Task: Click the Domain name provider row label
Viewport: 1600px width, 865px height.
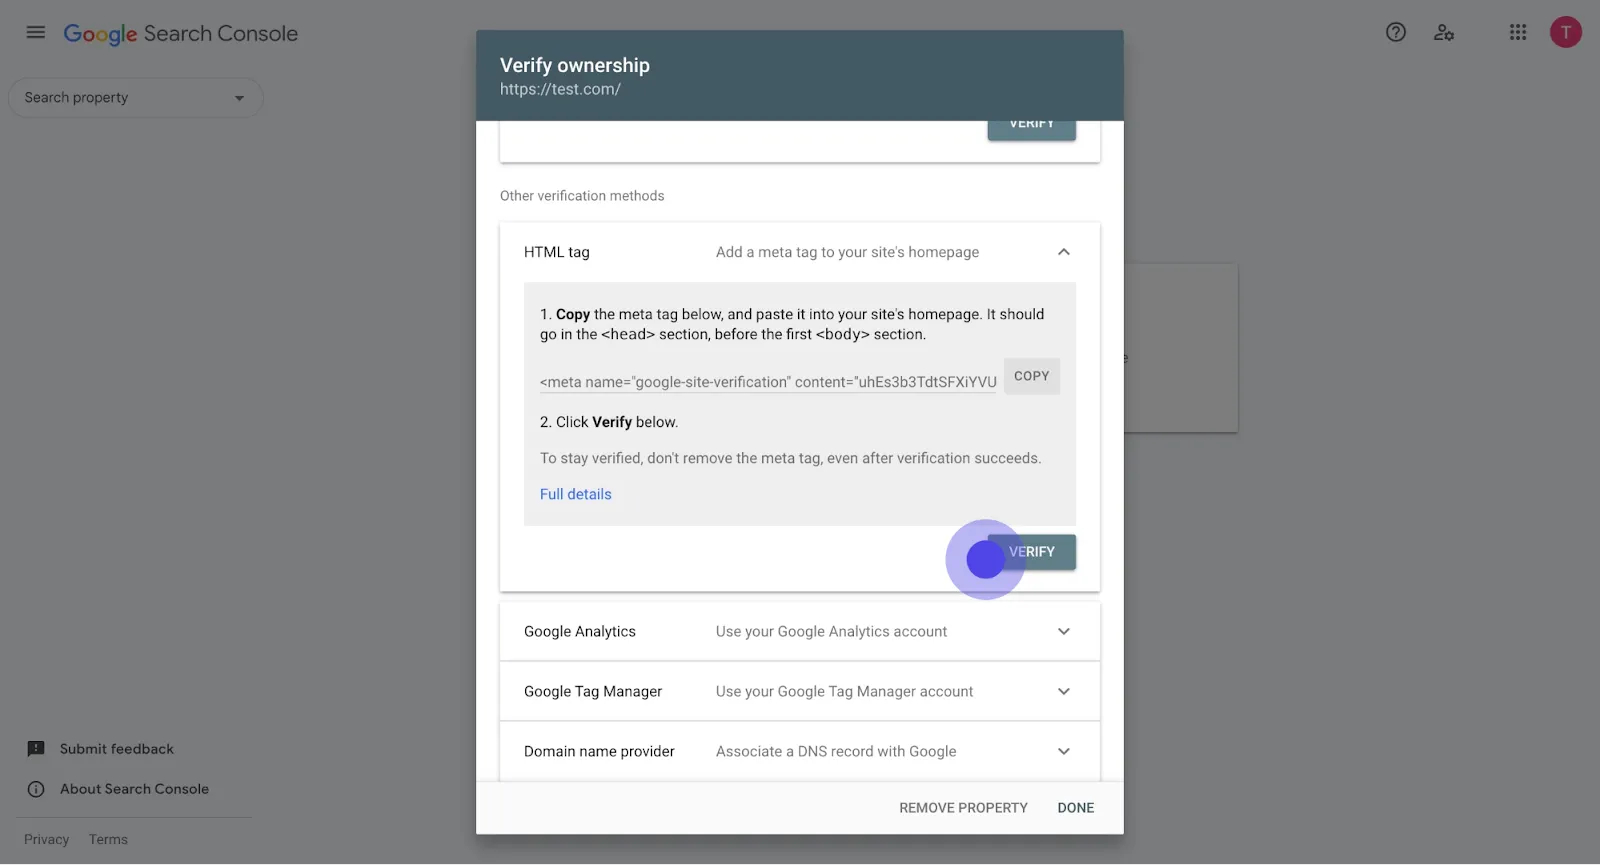Action: point(599,752)
